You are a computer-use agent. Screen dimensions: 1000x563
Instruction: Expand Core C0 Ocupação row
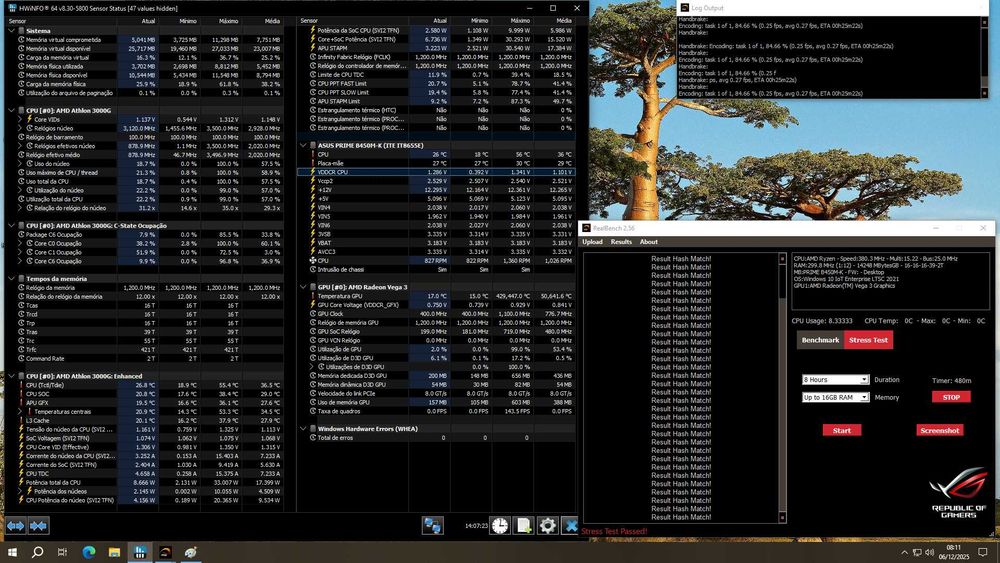click(20, 243)
